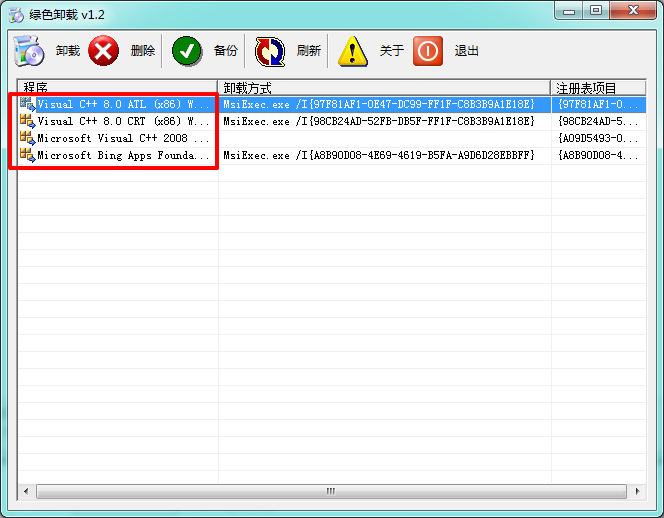Image resolution: width=664 pixels, height=518 pixels.
Task: Click the 刷新 refresh arrows icon
Action: (270, 51)
